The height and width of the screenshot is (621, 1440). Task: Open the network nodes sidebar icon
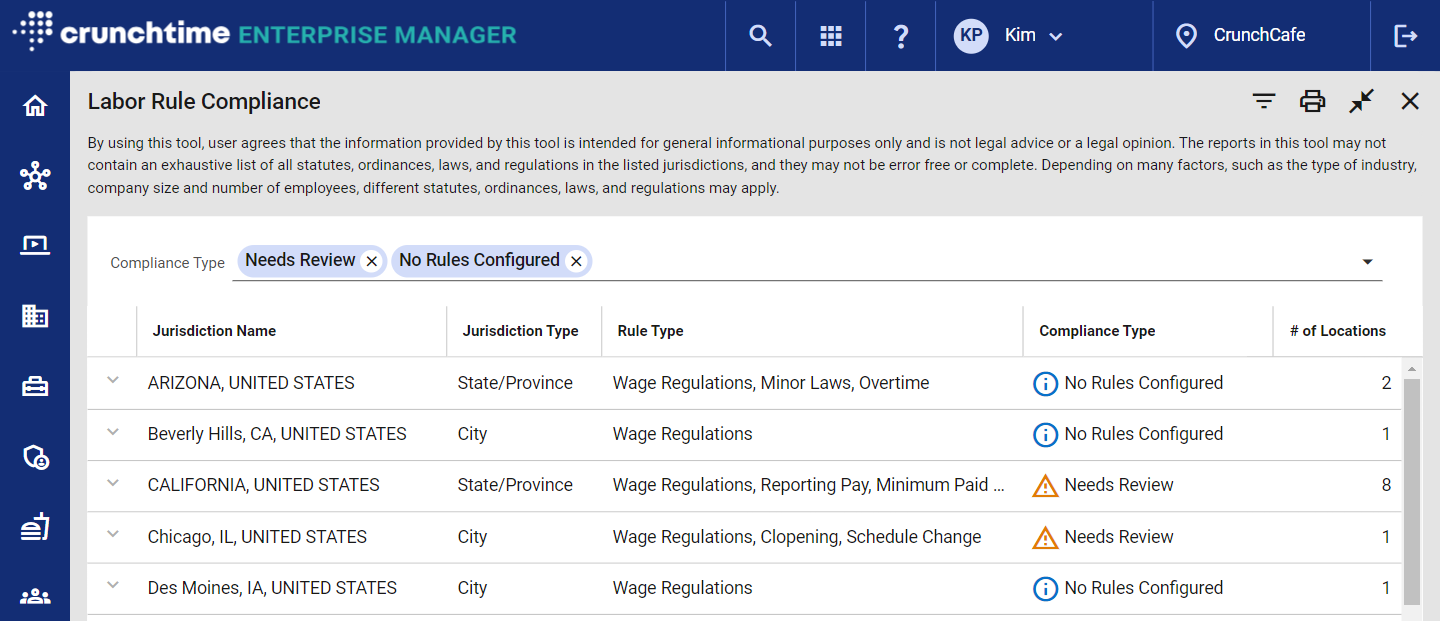tap(35, 178)
